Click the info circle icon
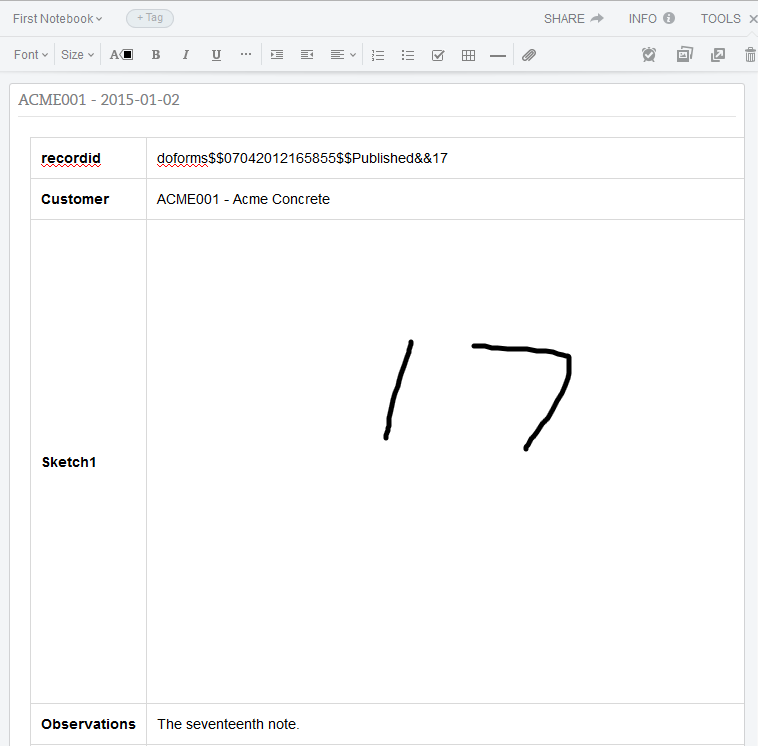Viewport: 758px width, 746px height. click(x=669, y=18)
